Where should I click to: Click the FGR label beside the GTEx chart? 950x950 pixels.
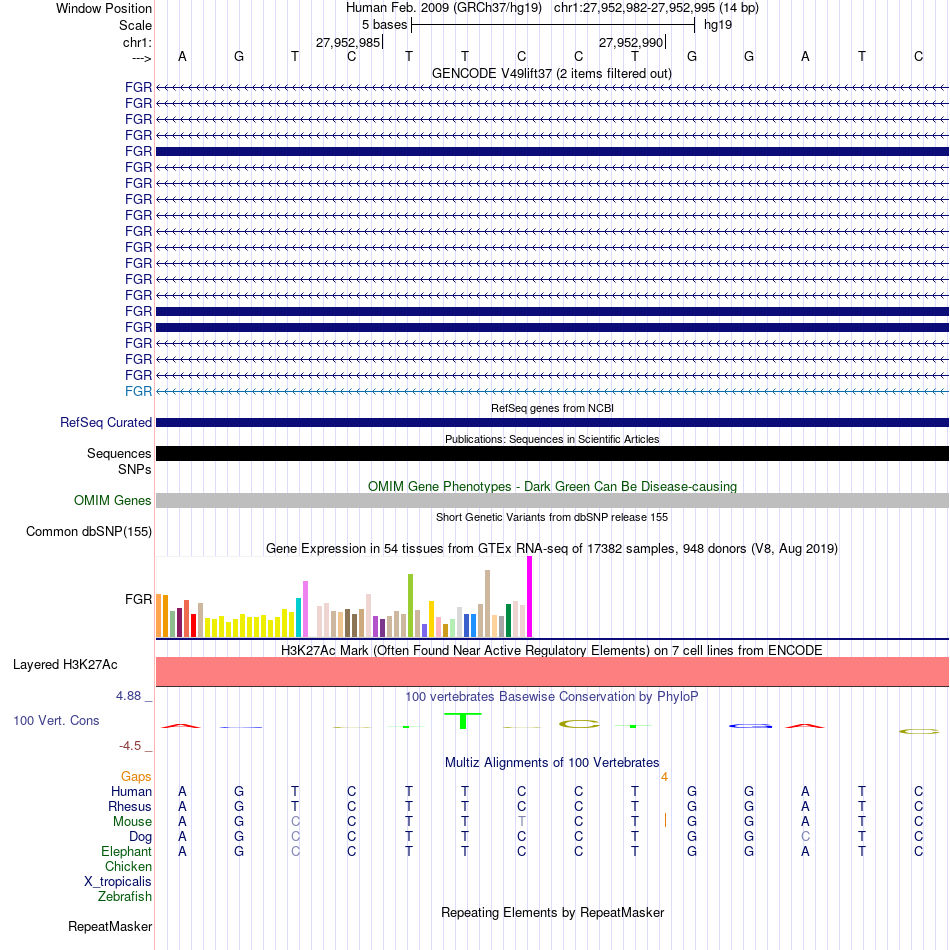point(138,599)
